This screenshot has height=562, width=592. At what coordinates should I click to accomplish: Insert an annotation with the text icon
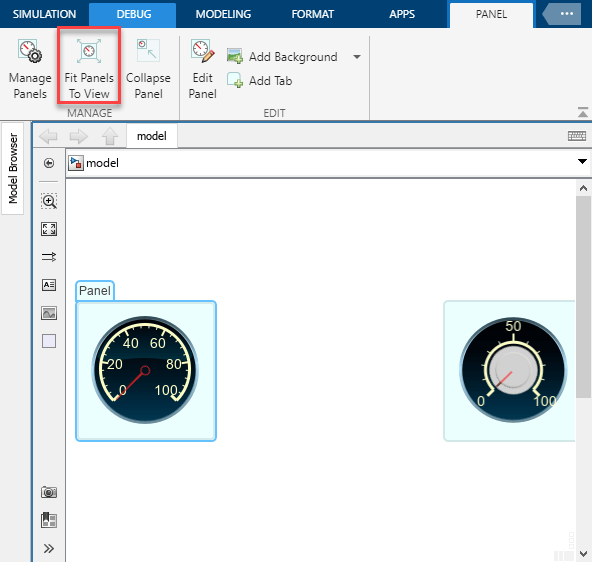pos(49,285)
